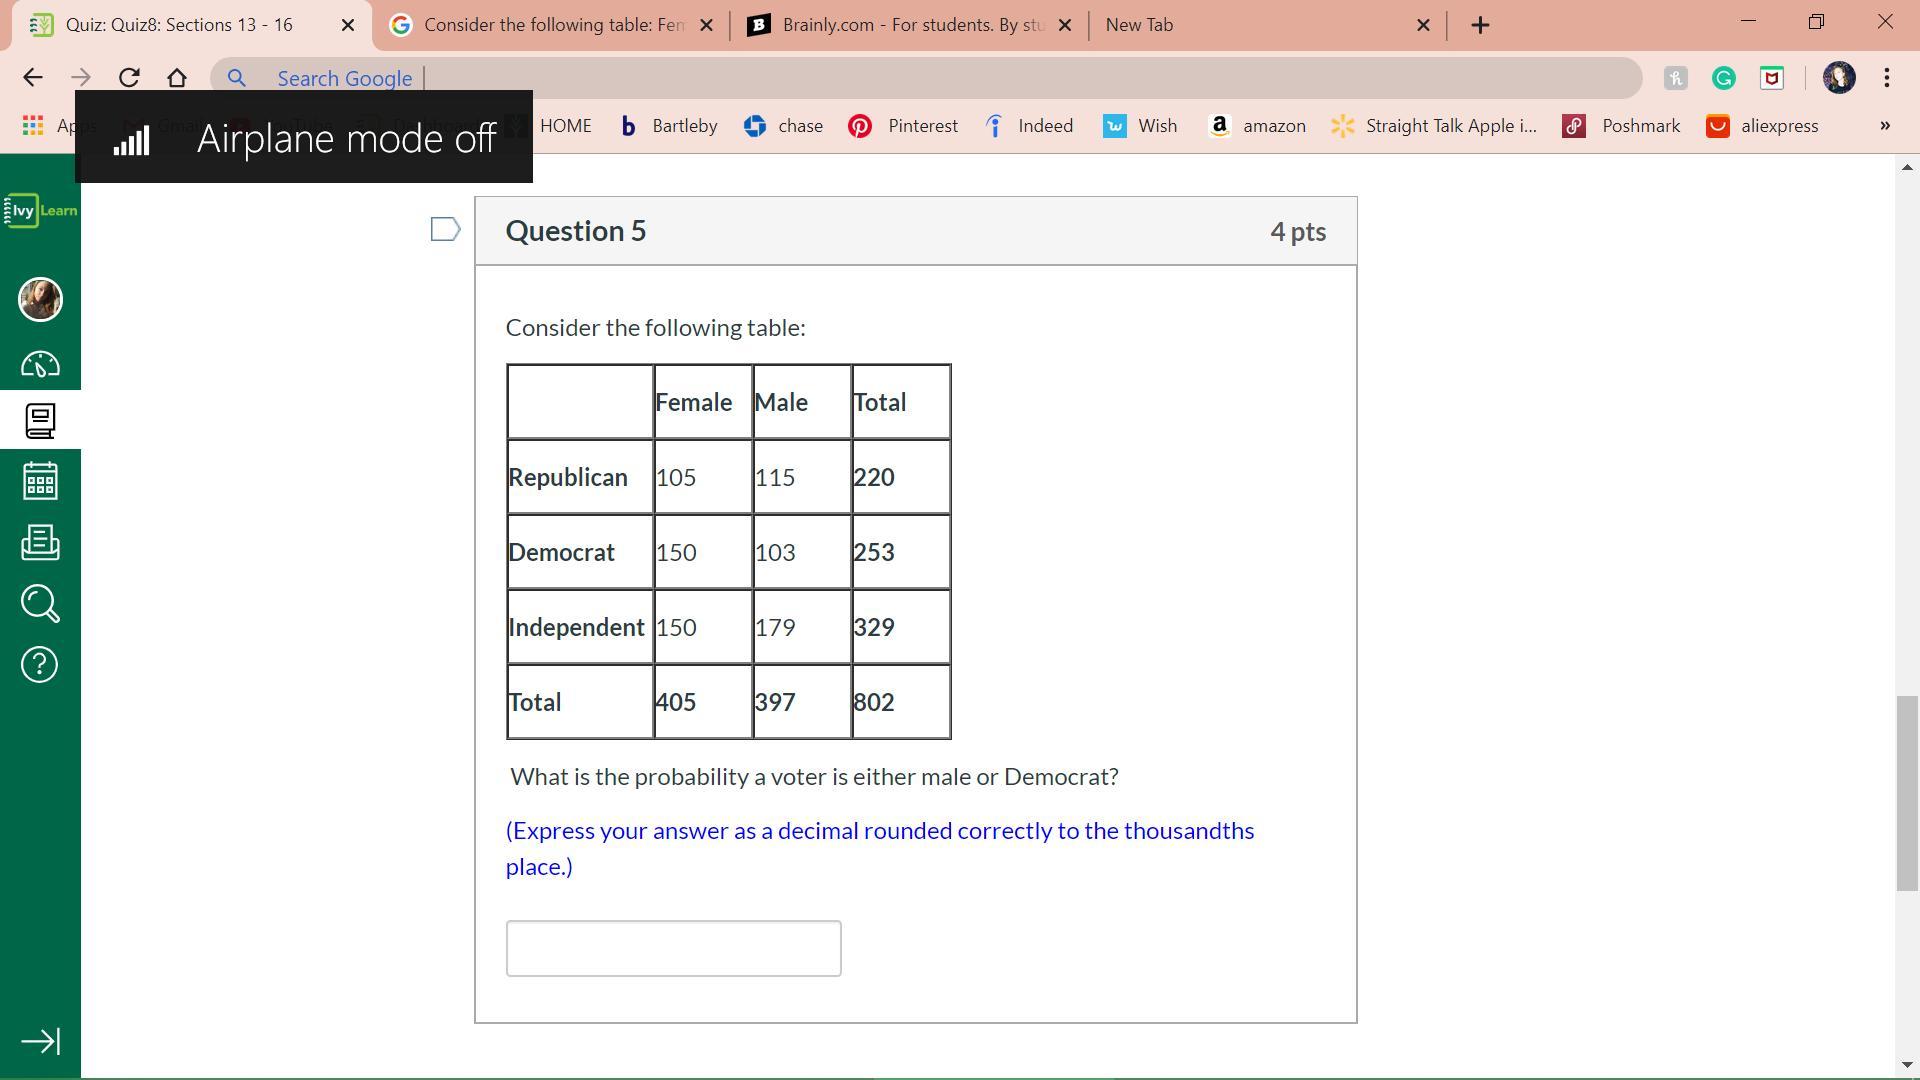Open the Help question mark icon
The height and width of the screenshot is (1080, 1920).
(x=40, y=664)
